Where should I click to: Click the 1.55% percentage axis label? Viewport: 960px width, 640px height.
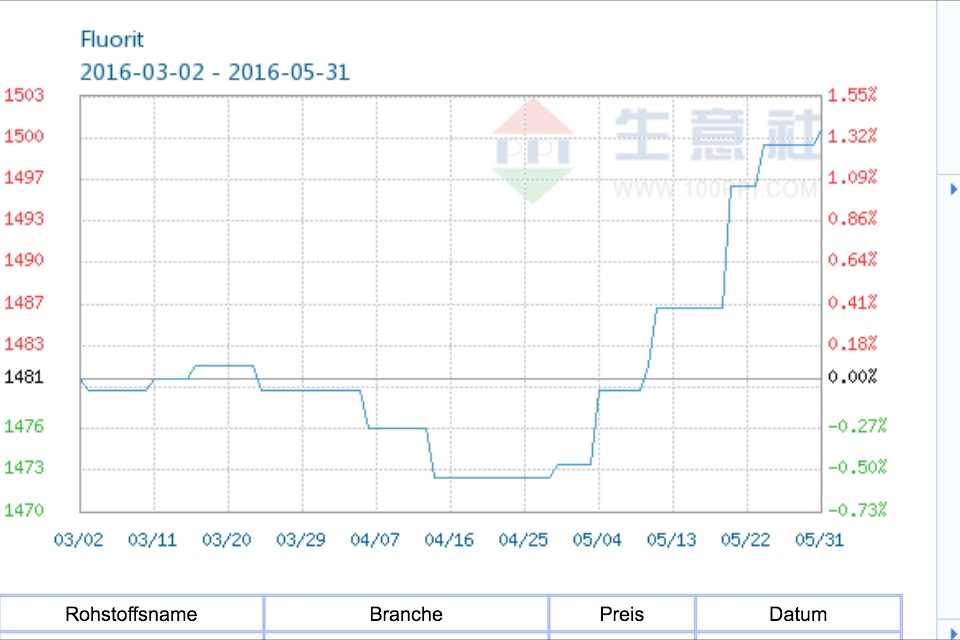click(854, 96)
